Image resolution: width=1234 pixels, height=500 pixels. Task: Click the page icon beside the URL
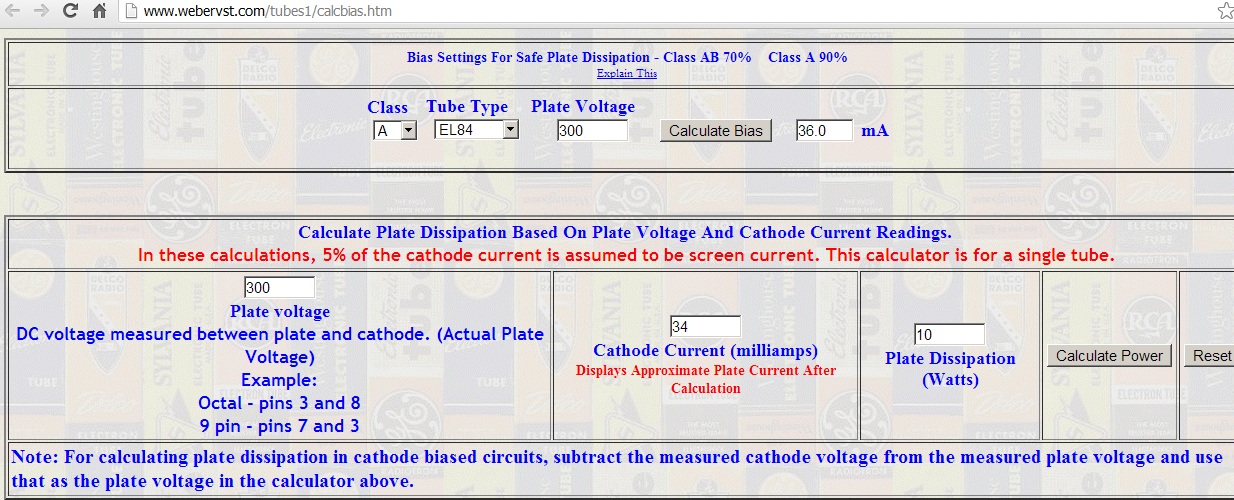(131, 12)
